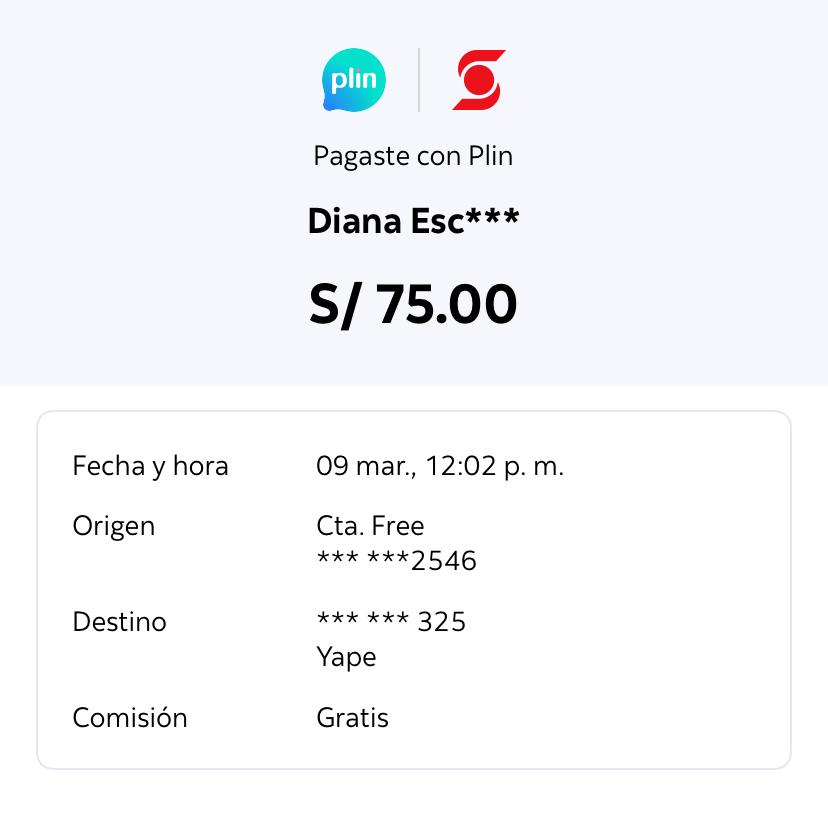The width and height of the screenshot is (828, 818).
Task: Select destination number ending 325
Action: 391,622
